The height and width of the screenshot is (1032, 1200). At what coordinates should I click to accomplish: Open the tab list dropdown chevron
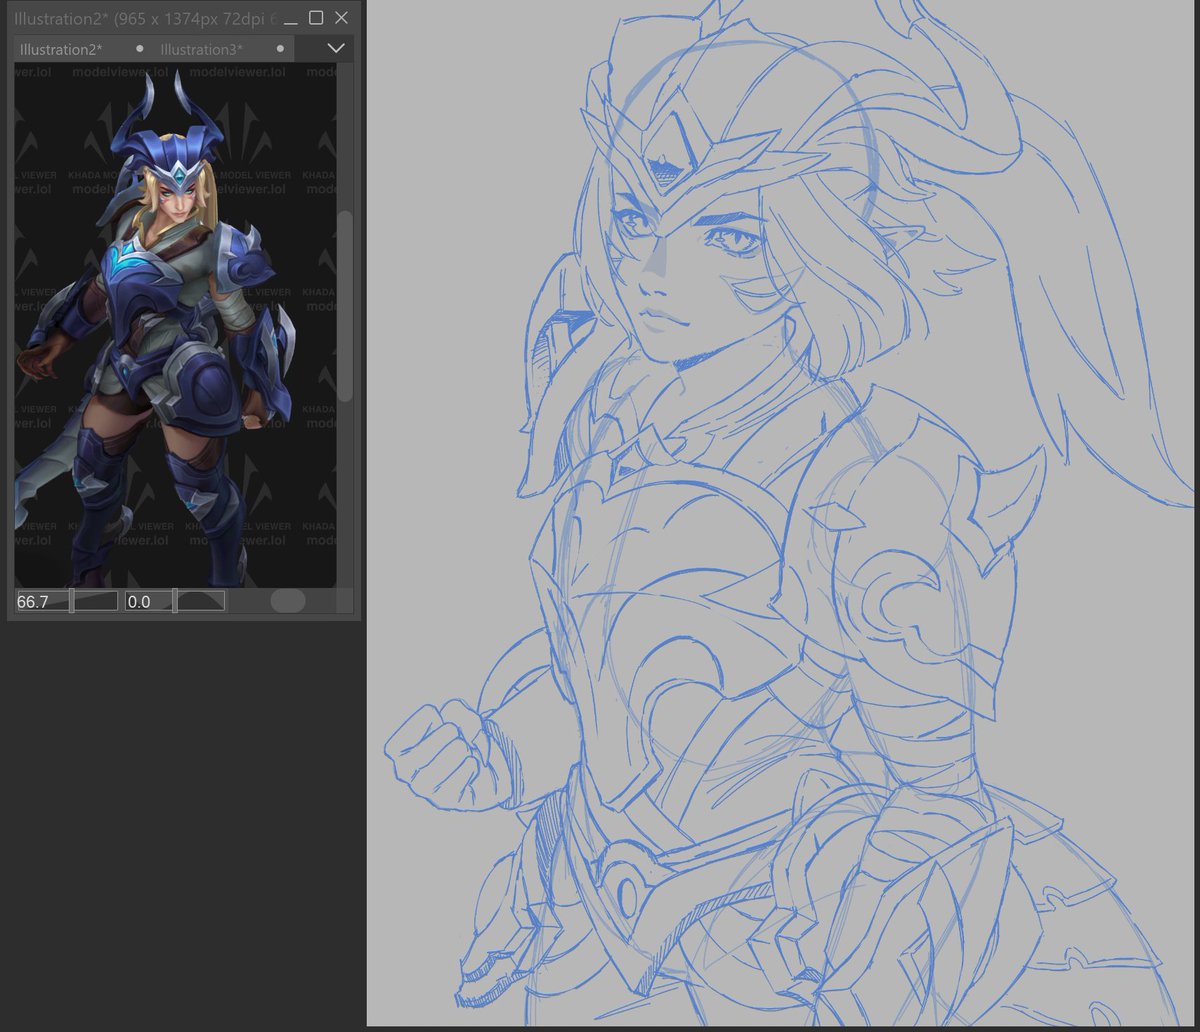pyautogui.click(x=335, y=48)
